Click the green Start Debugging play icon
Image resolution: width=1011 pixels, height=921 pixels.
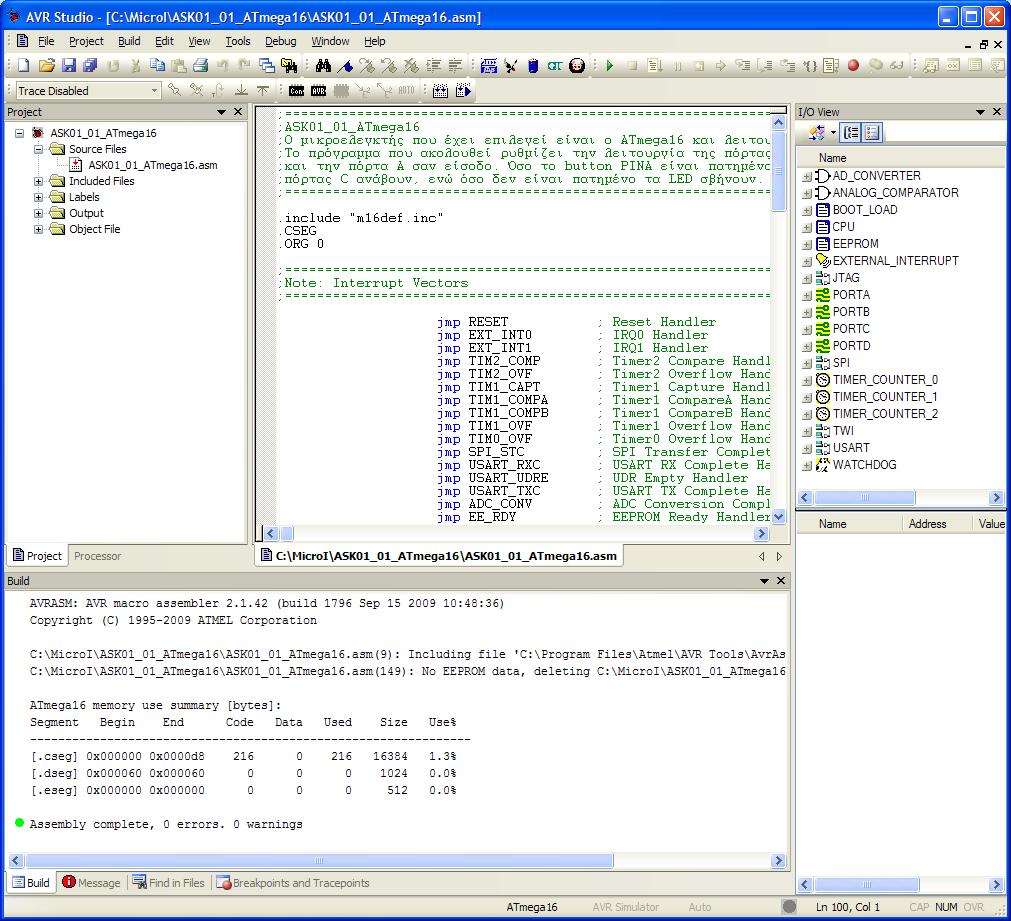point(609,66)
